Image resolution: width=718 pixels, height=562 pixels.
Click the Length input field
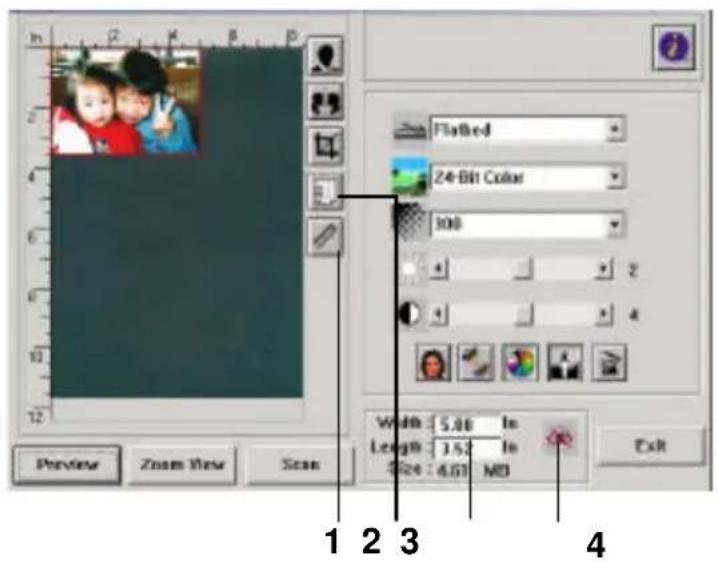(468, 448)
